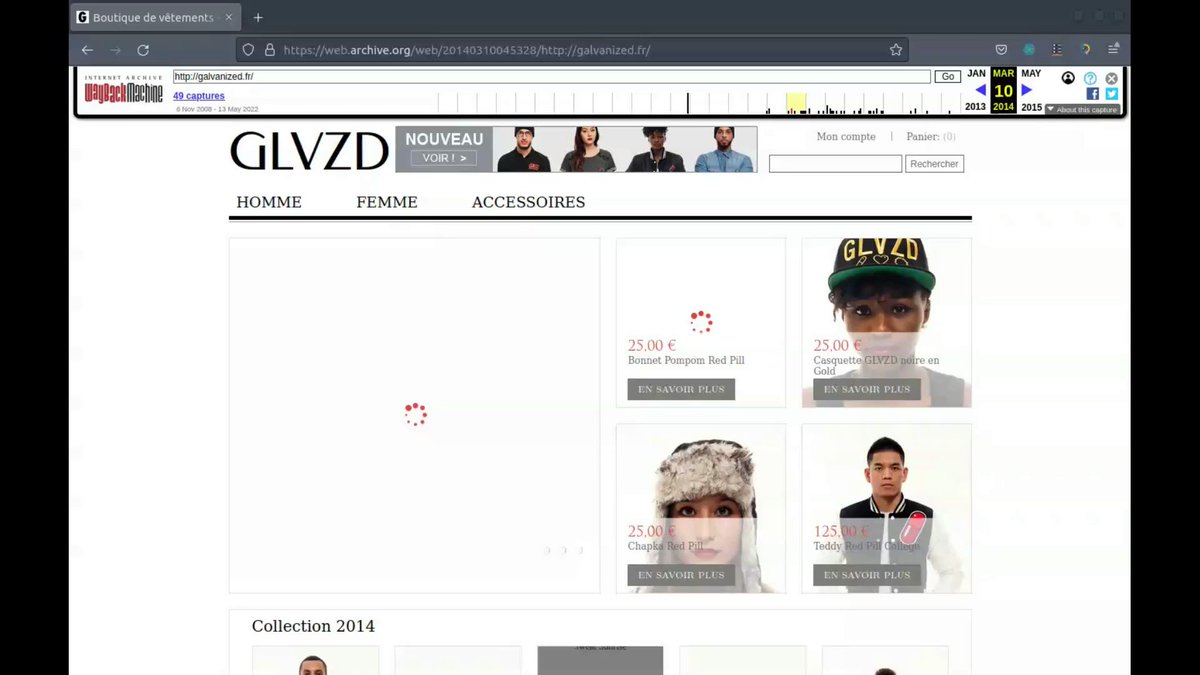Screen dimensions: 1200x675
Task: Open the ACCESSOIRES menu
Action: click(x=528, y=202)
